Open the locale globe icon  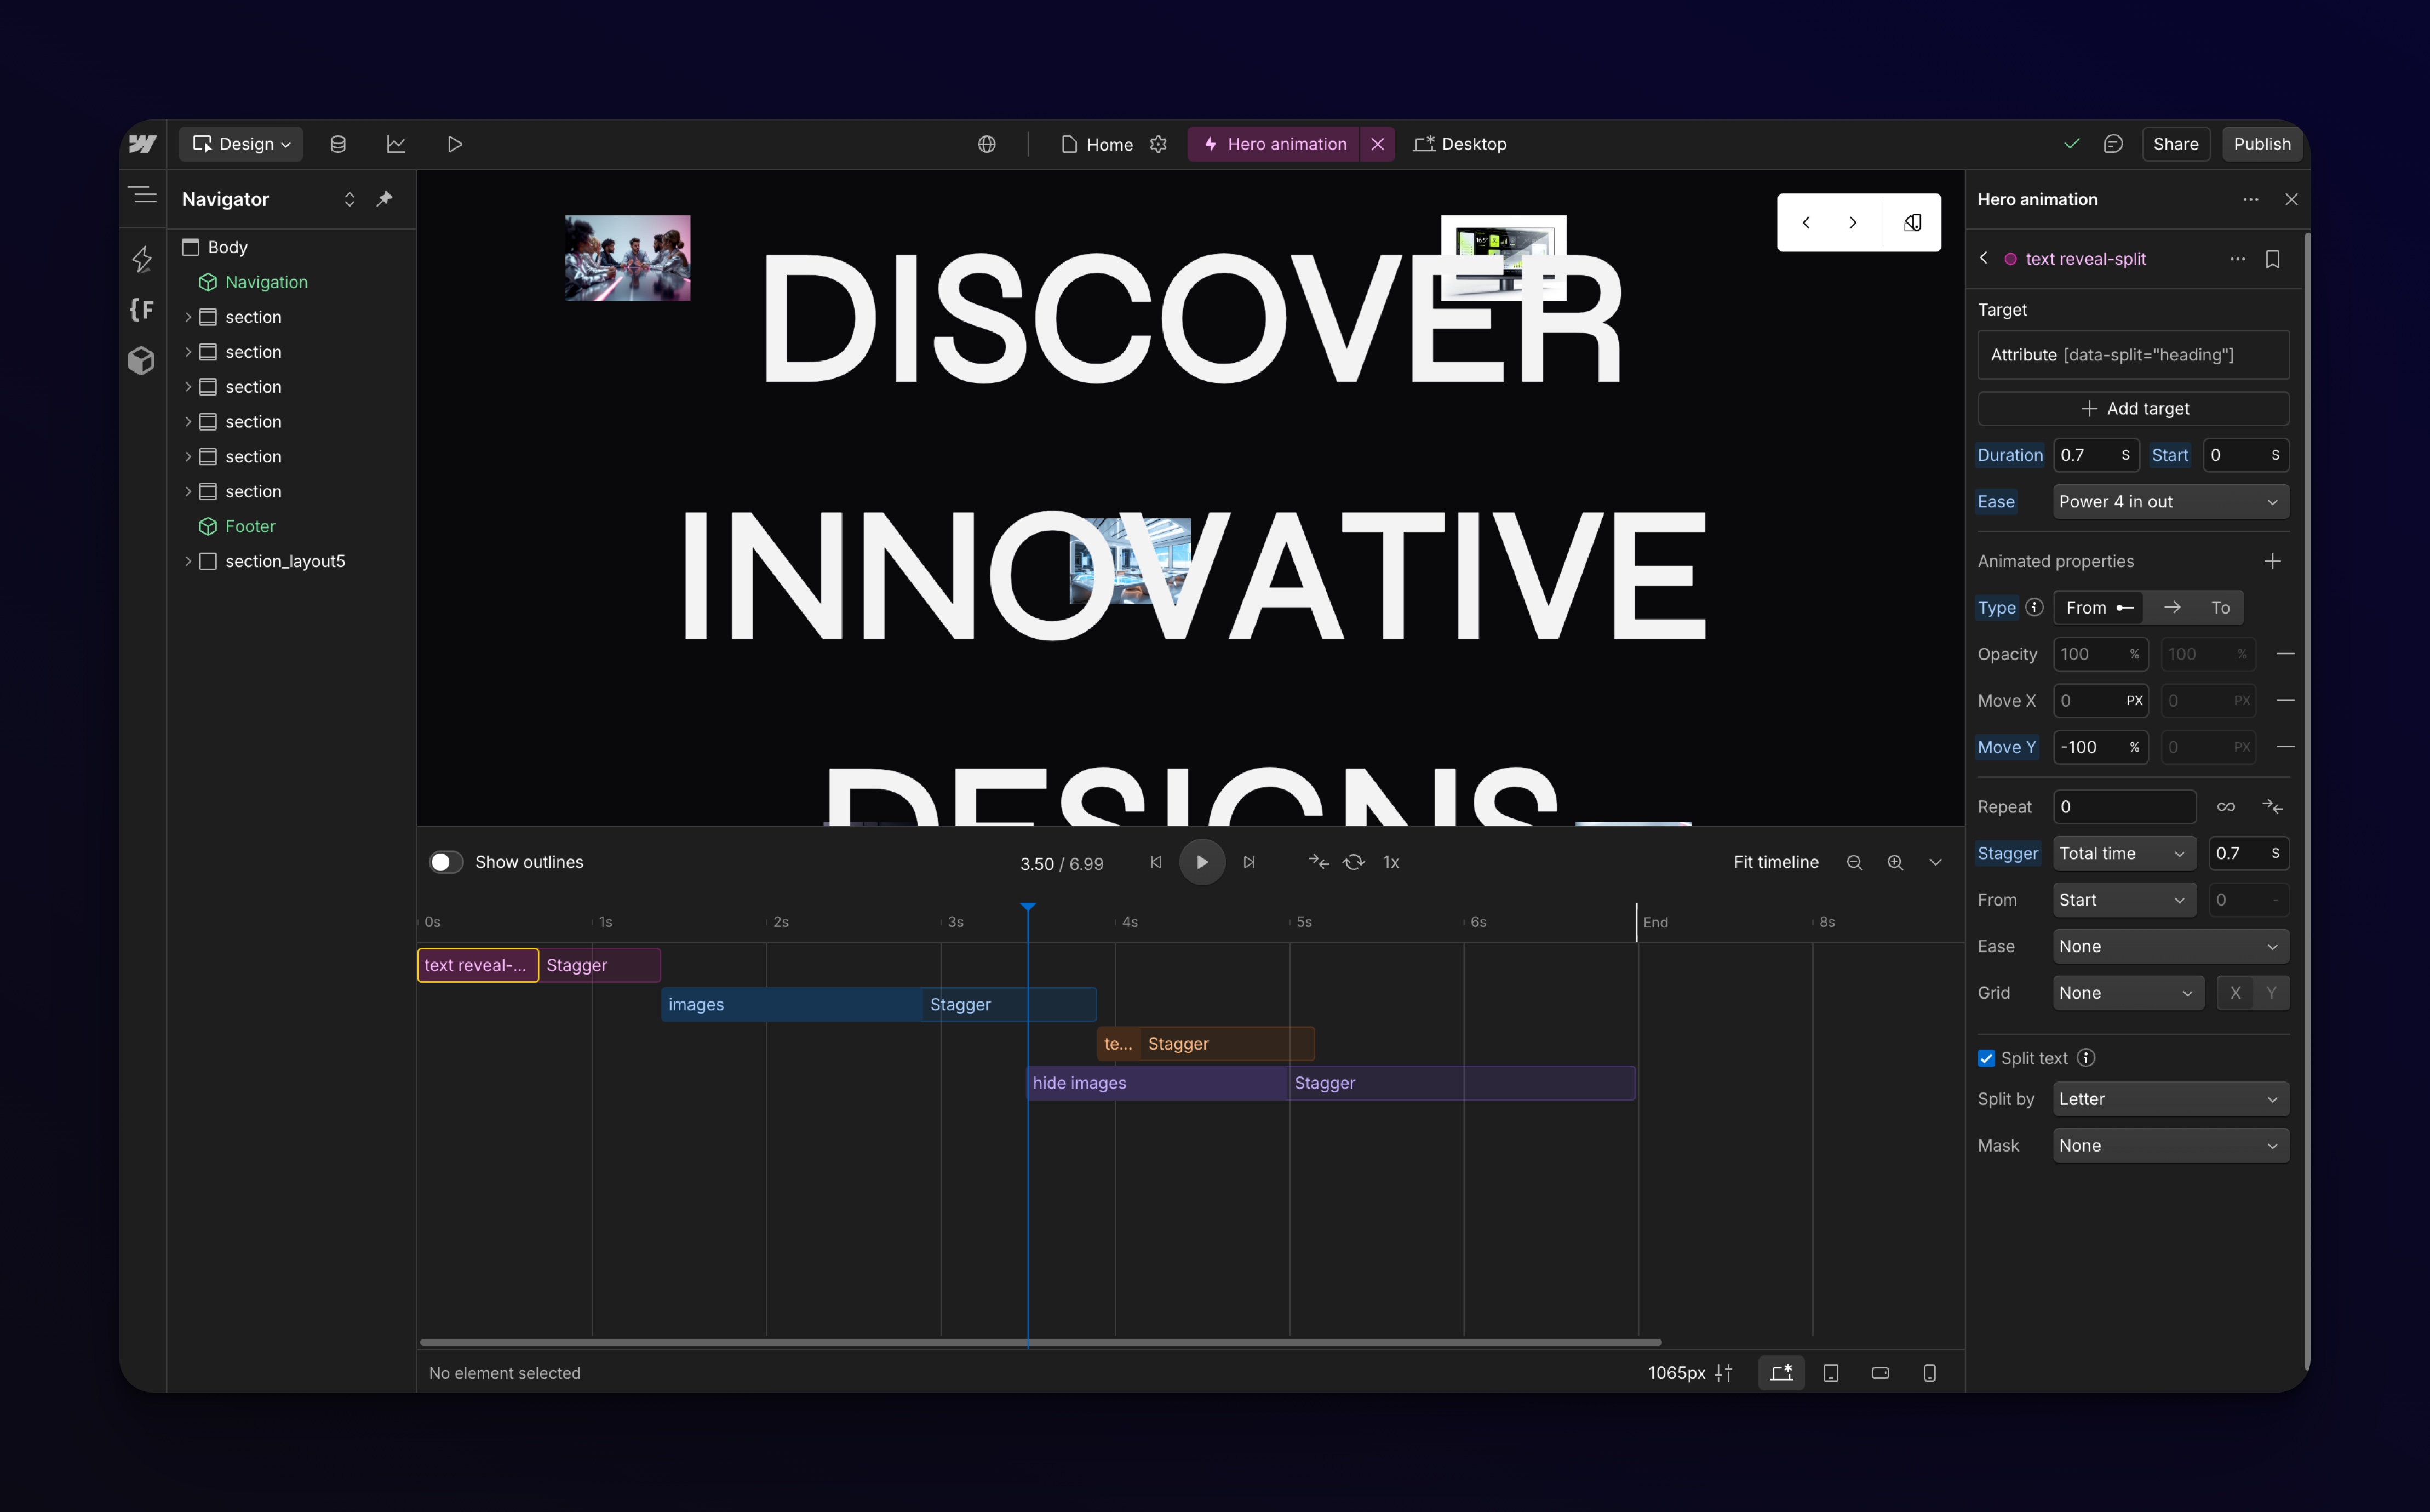coord(987,144)
